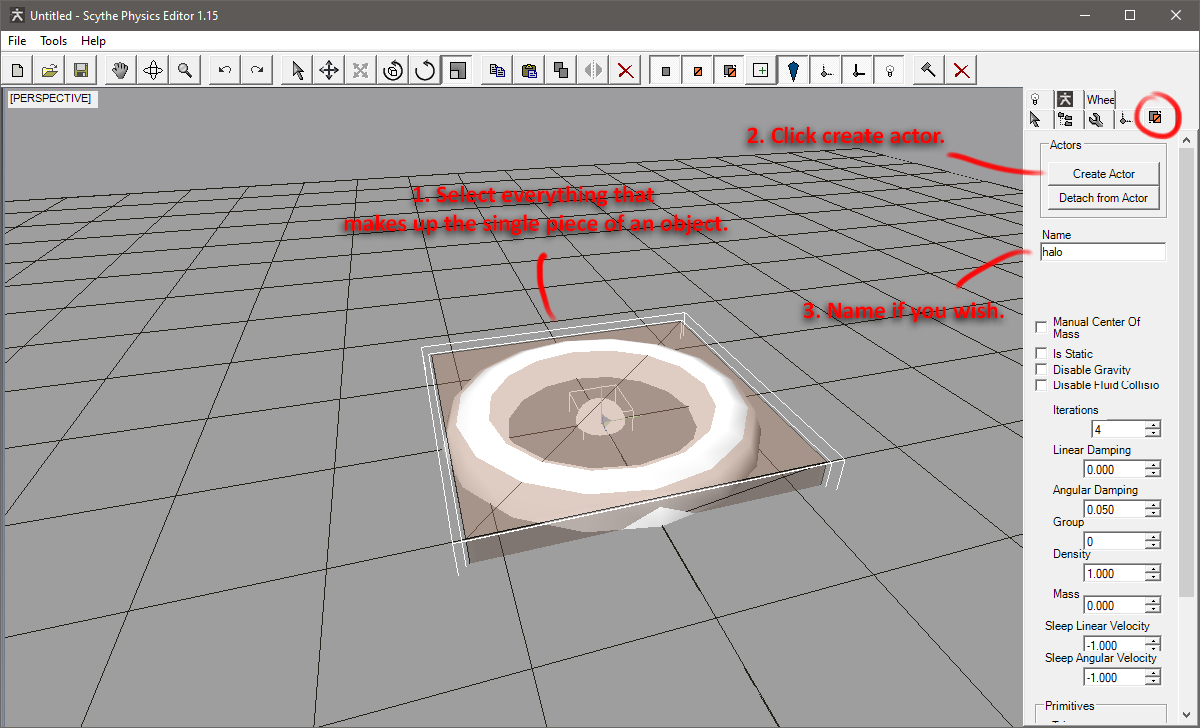
Task: Switch to the axis joint panel tab
Action: (1126, 119)
